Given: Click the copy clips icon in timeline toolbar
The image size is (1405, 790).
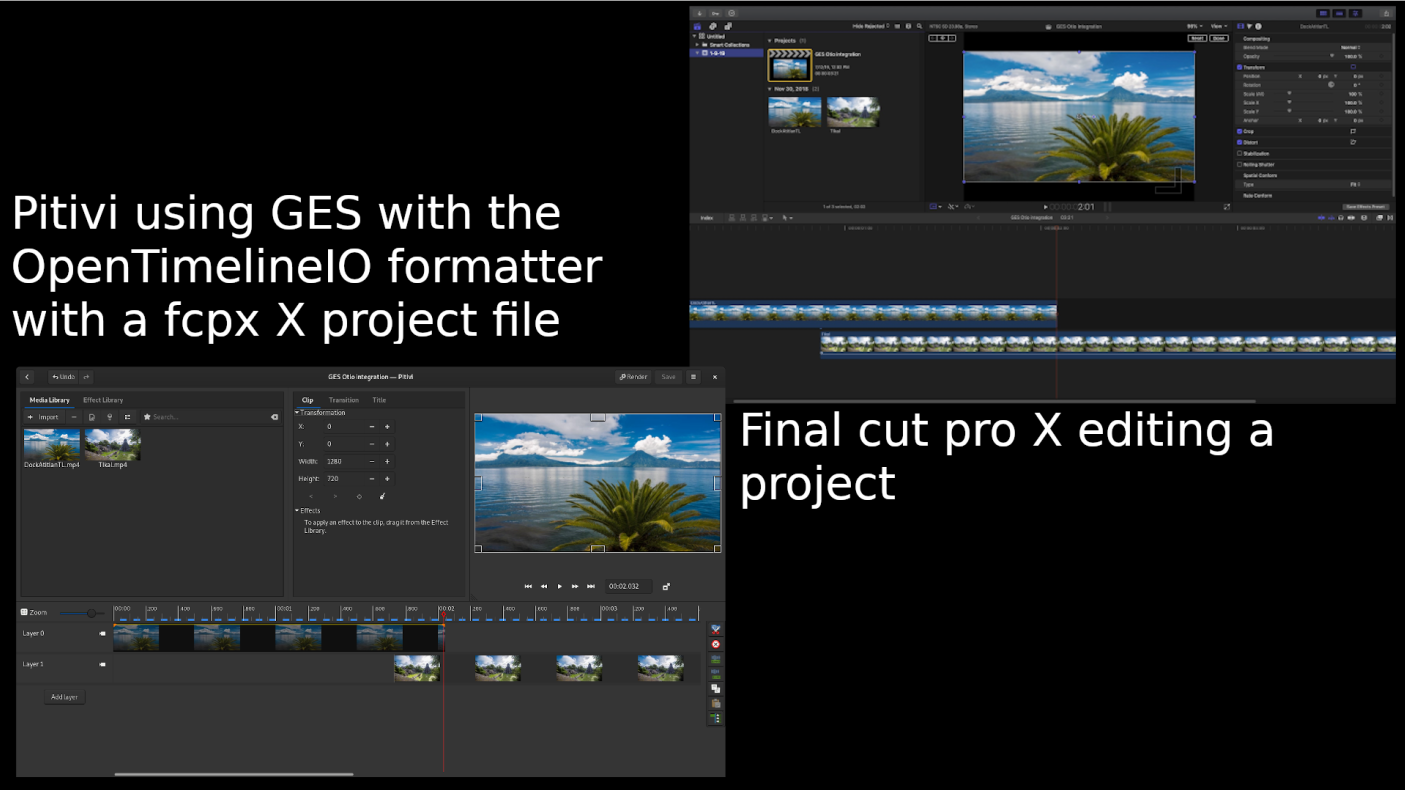Looking at the screenshot, I should pos(715,688).
